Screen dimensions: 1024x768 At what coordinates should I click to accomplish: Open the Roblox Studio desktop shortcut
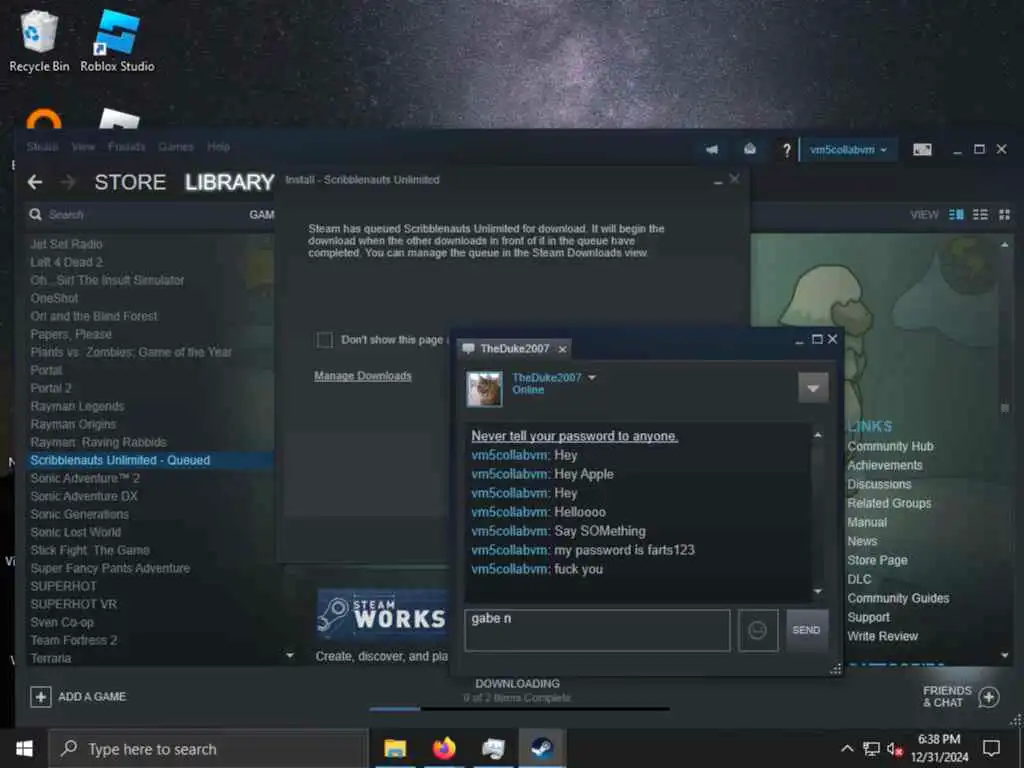[x=117, y=40]
